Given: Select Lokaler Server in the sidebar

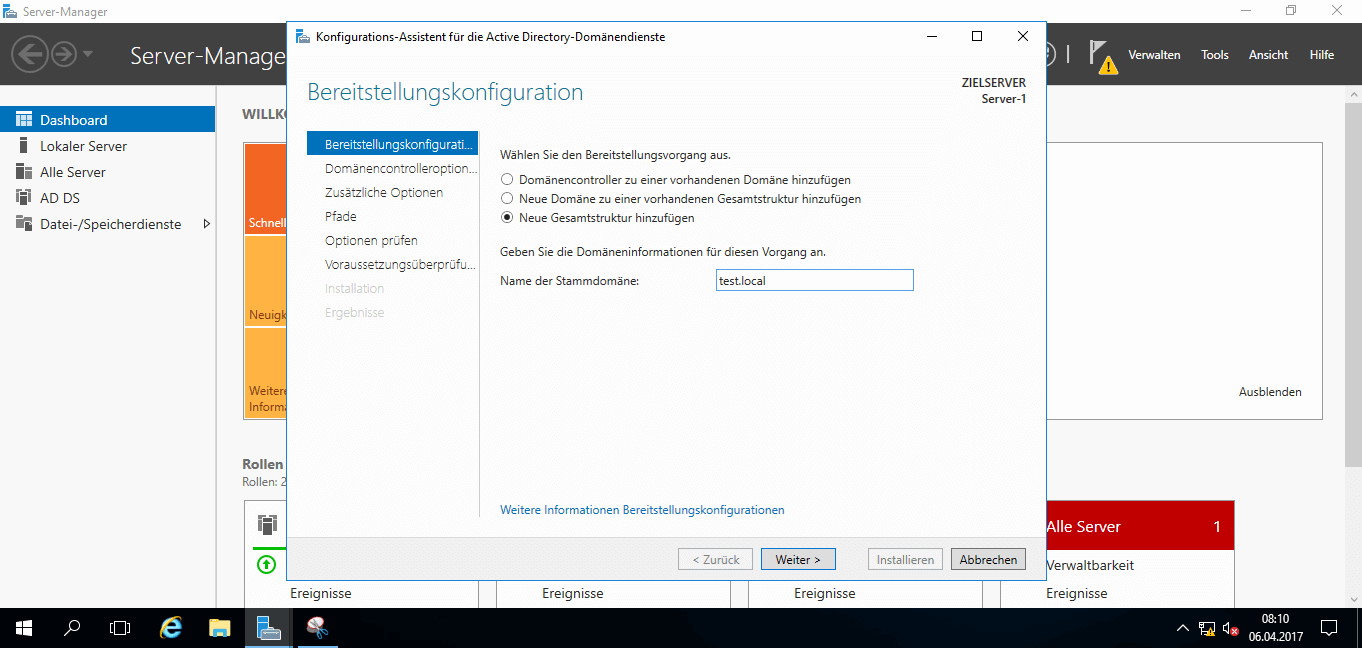Looking at the screenshot, I should point(107,146).
